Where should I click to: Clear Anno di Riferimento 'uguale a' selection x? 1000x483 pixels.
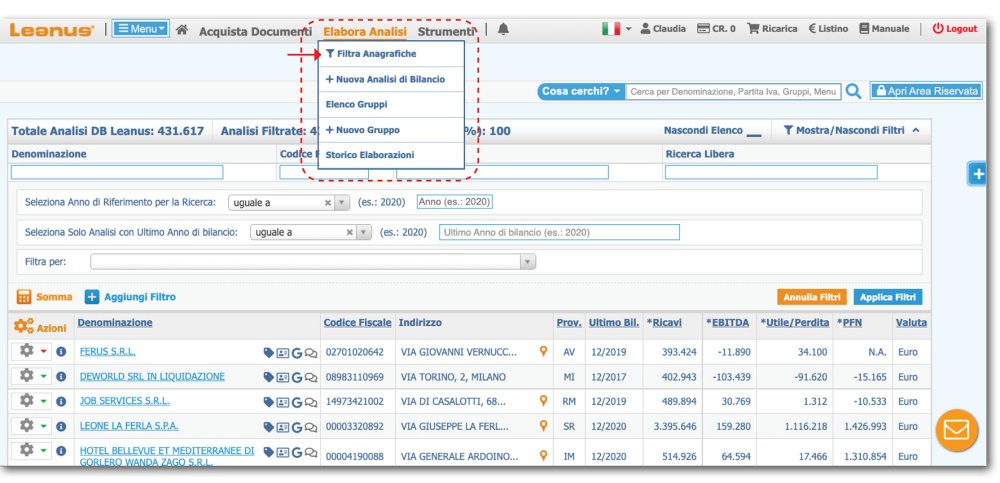[328, 202]
